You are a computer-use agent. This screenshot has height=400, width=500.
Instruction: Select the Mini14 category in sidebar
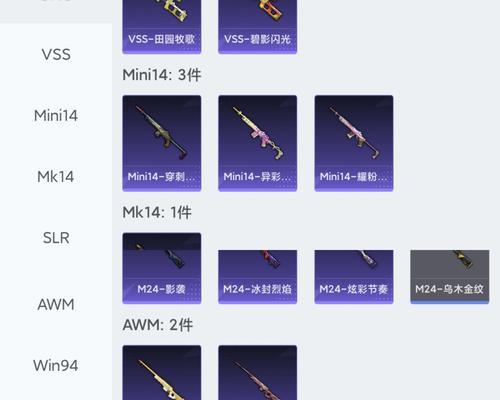(x=56, y=116)
